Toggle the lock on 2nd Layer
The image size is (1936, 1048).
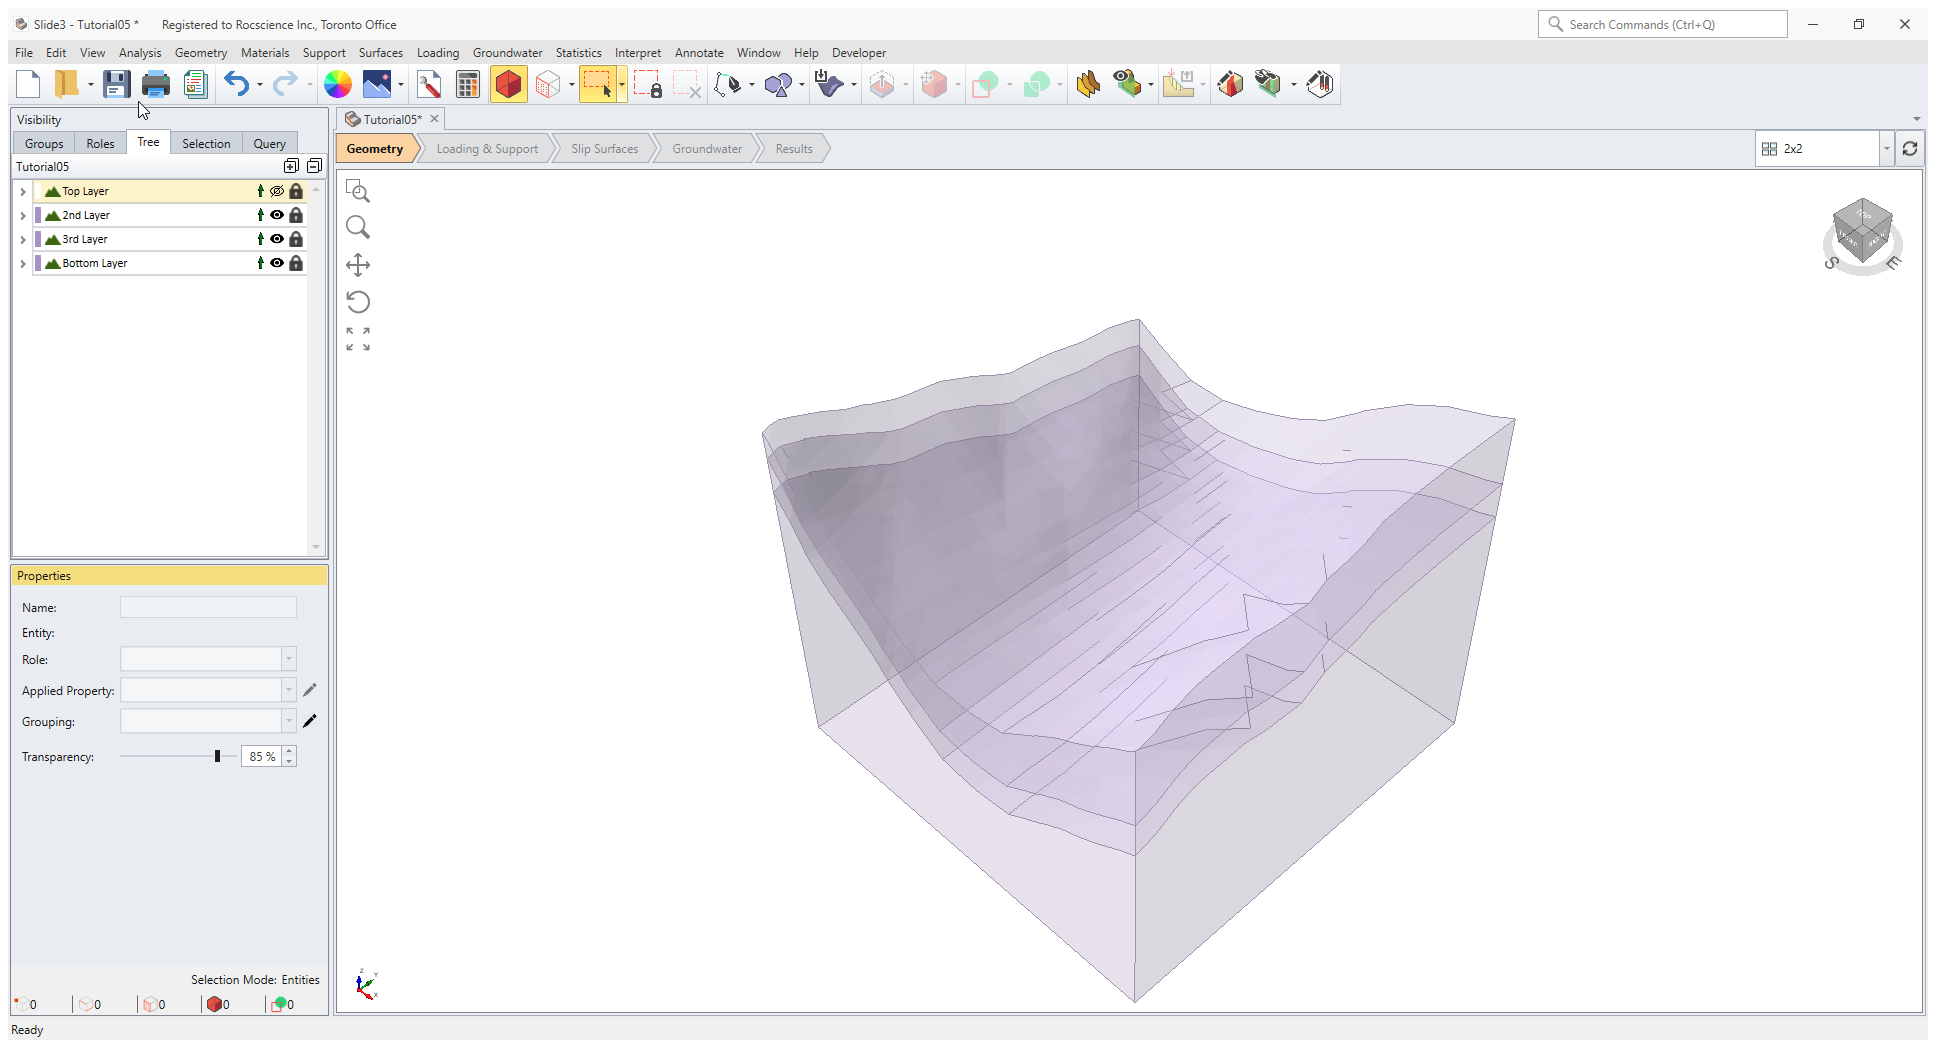(x=296, y=215)
